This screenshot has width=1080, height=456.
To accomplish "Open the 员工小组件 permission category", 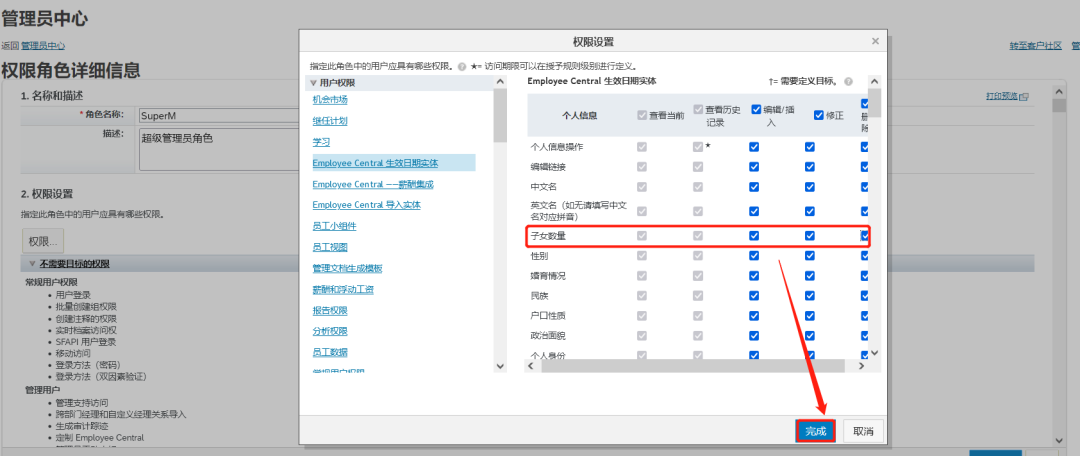I will tap(334, 226).
